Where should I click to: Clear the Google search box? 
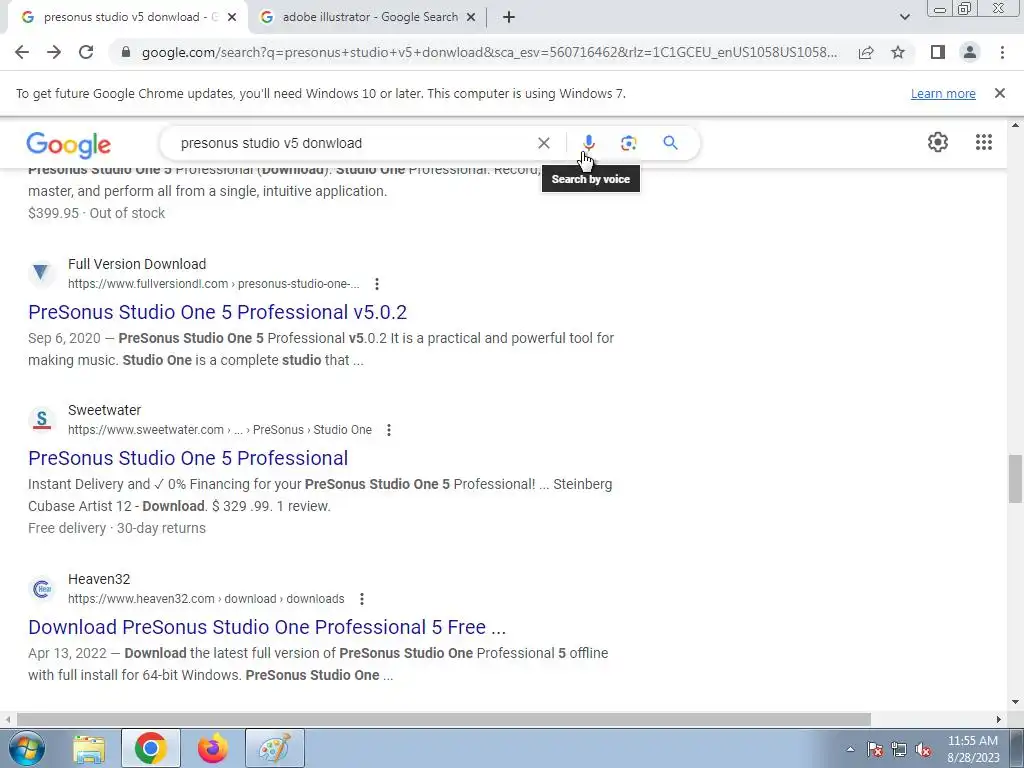(x=543, y=143)
